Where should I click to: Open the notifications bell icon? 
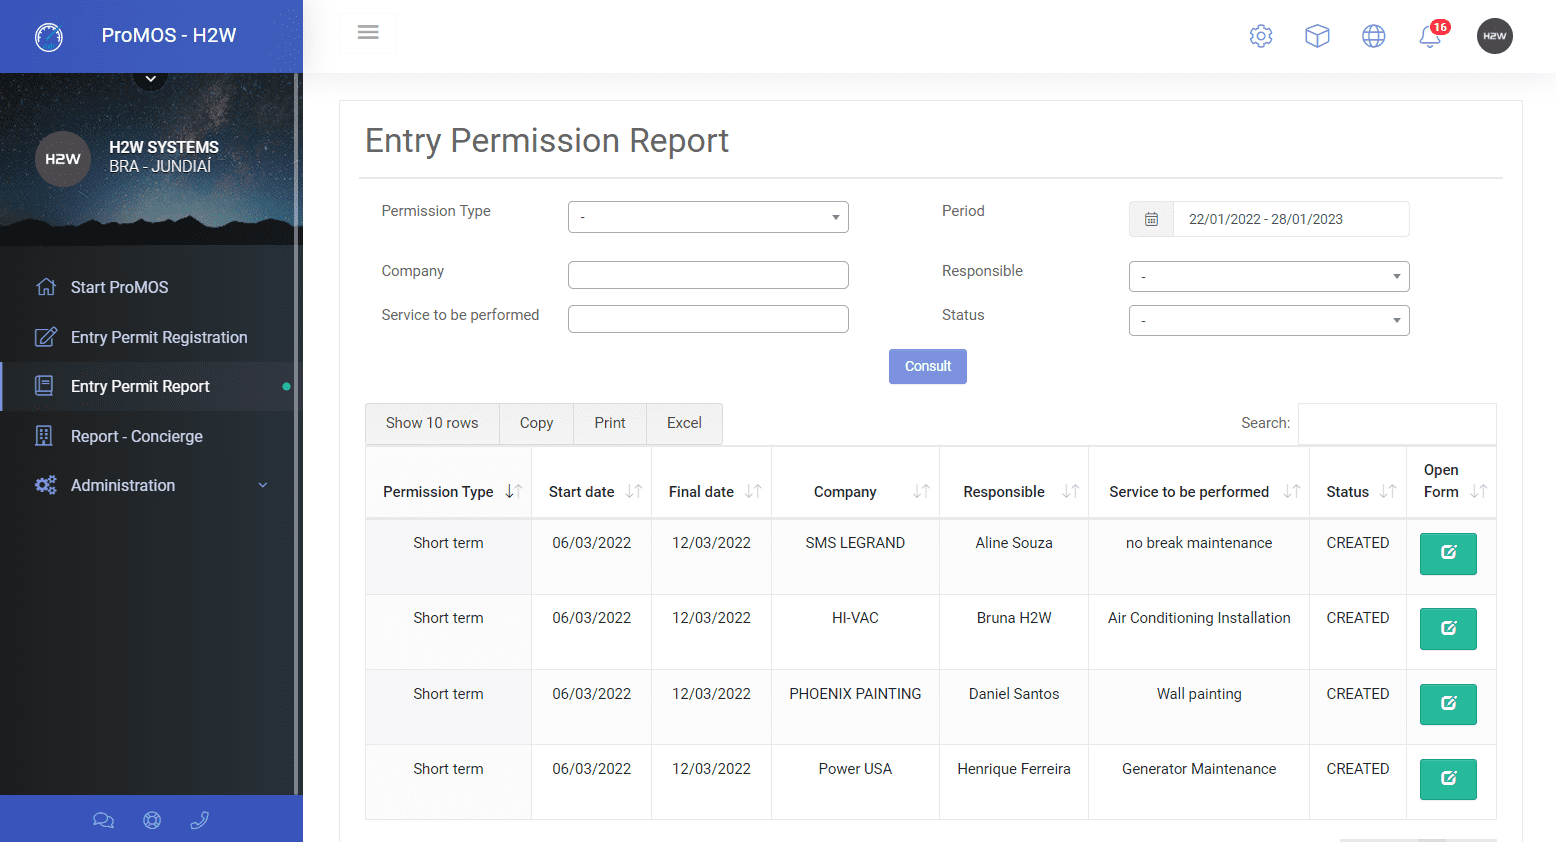pyautogui.click(x=1430, y=36)
